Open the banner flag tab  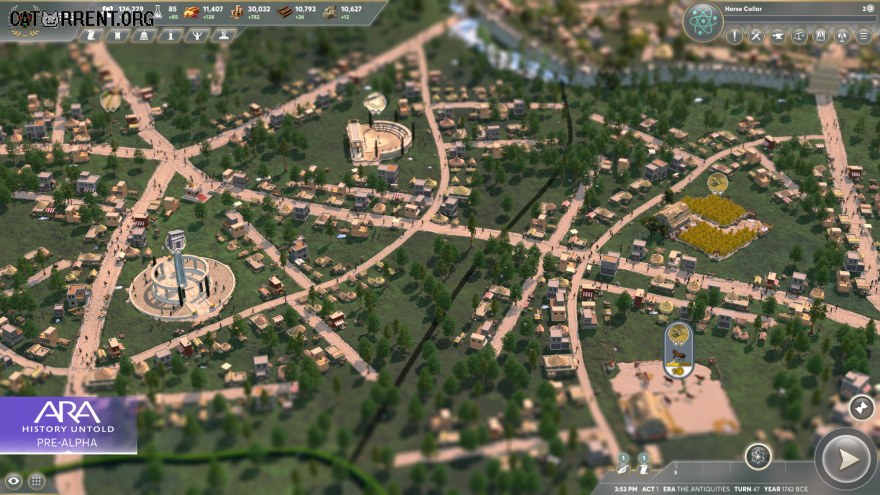point(117,36)
